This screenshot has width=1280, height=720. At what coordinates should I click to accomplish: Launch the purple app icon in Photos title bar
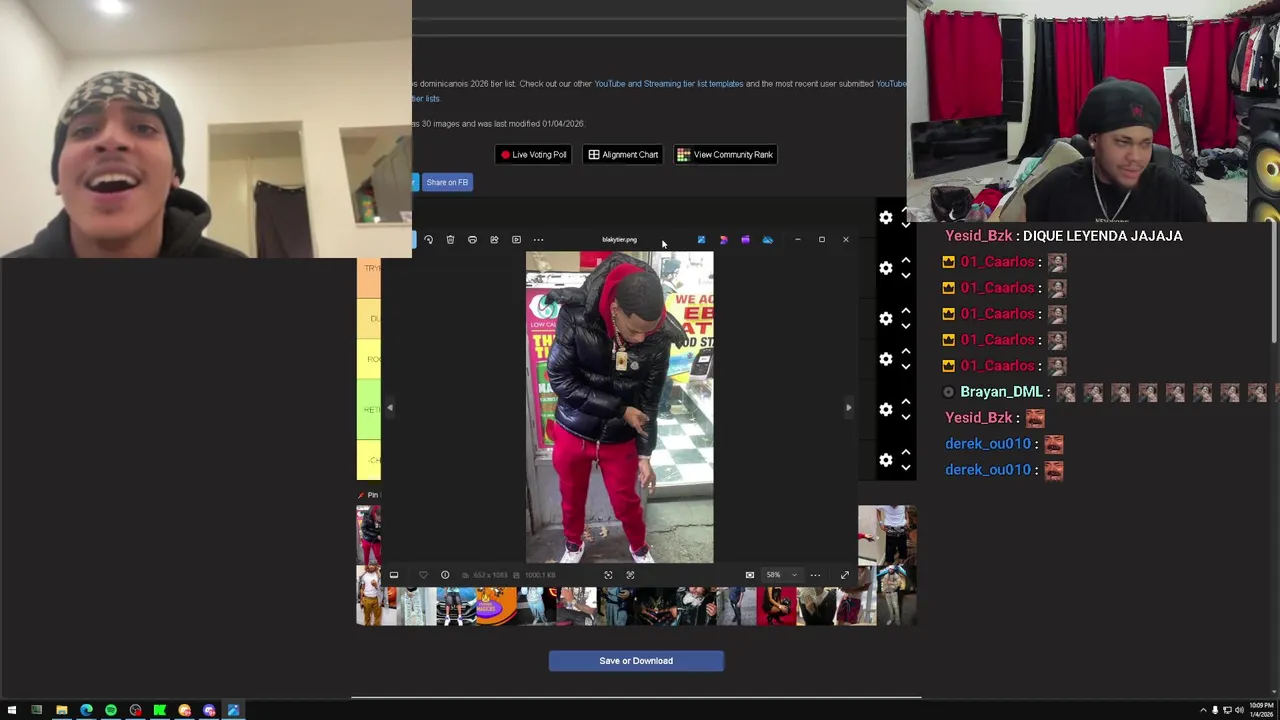pyautogui.click(x=745, y=240)
